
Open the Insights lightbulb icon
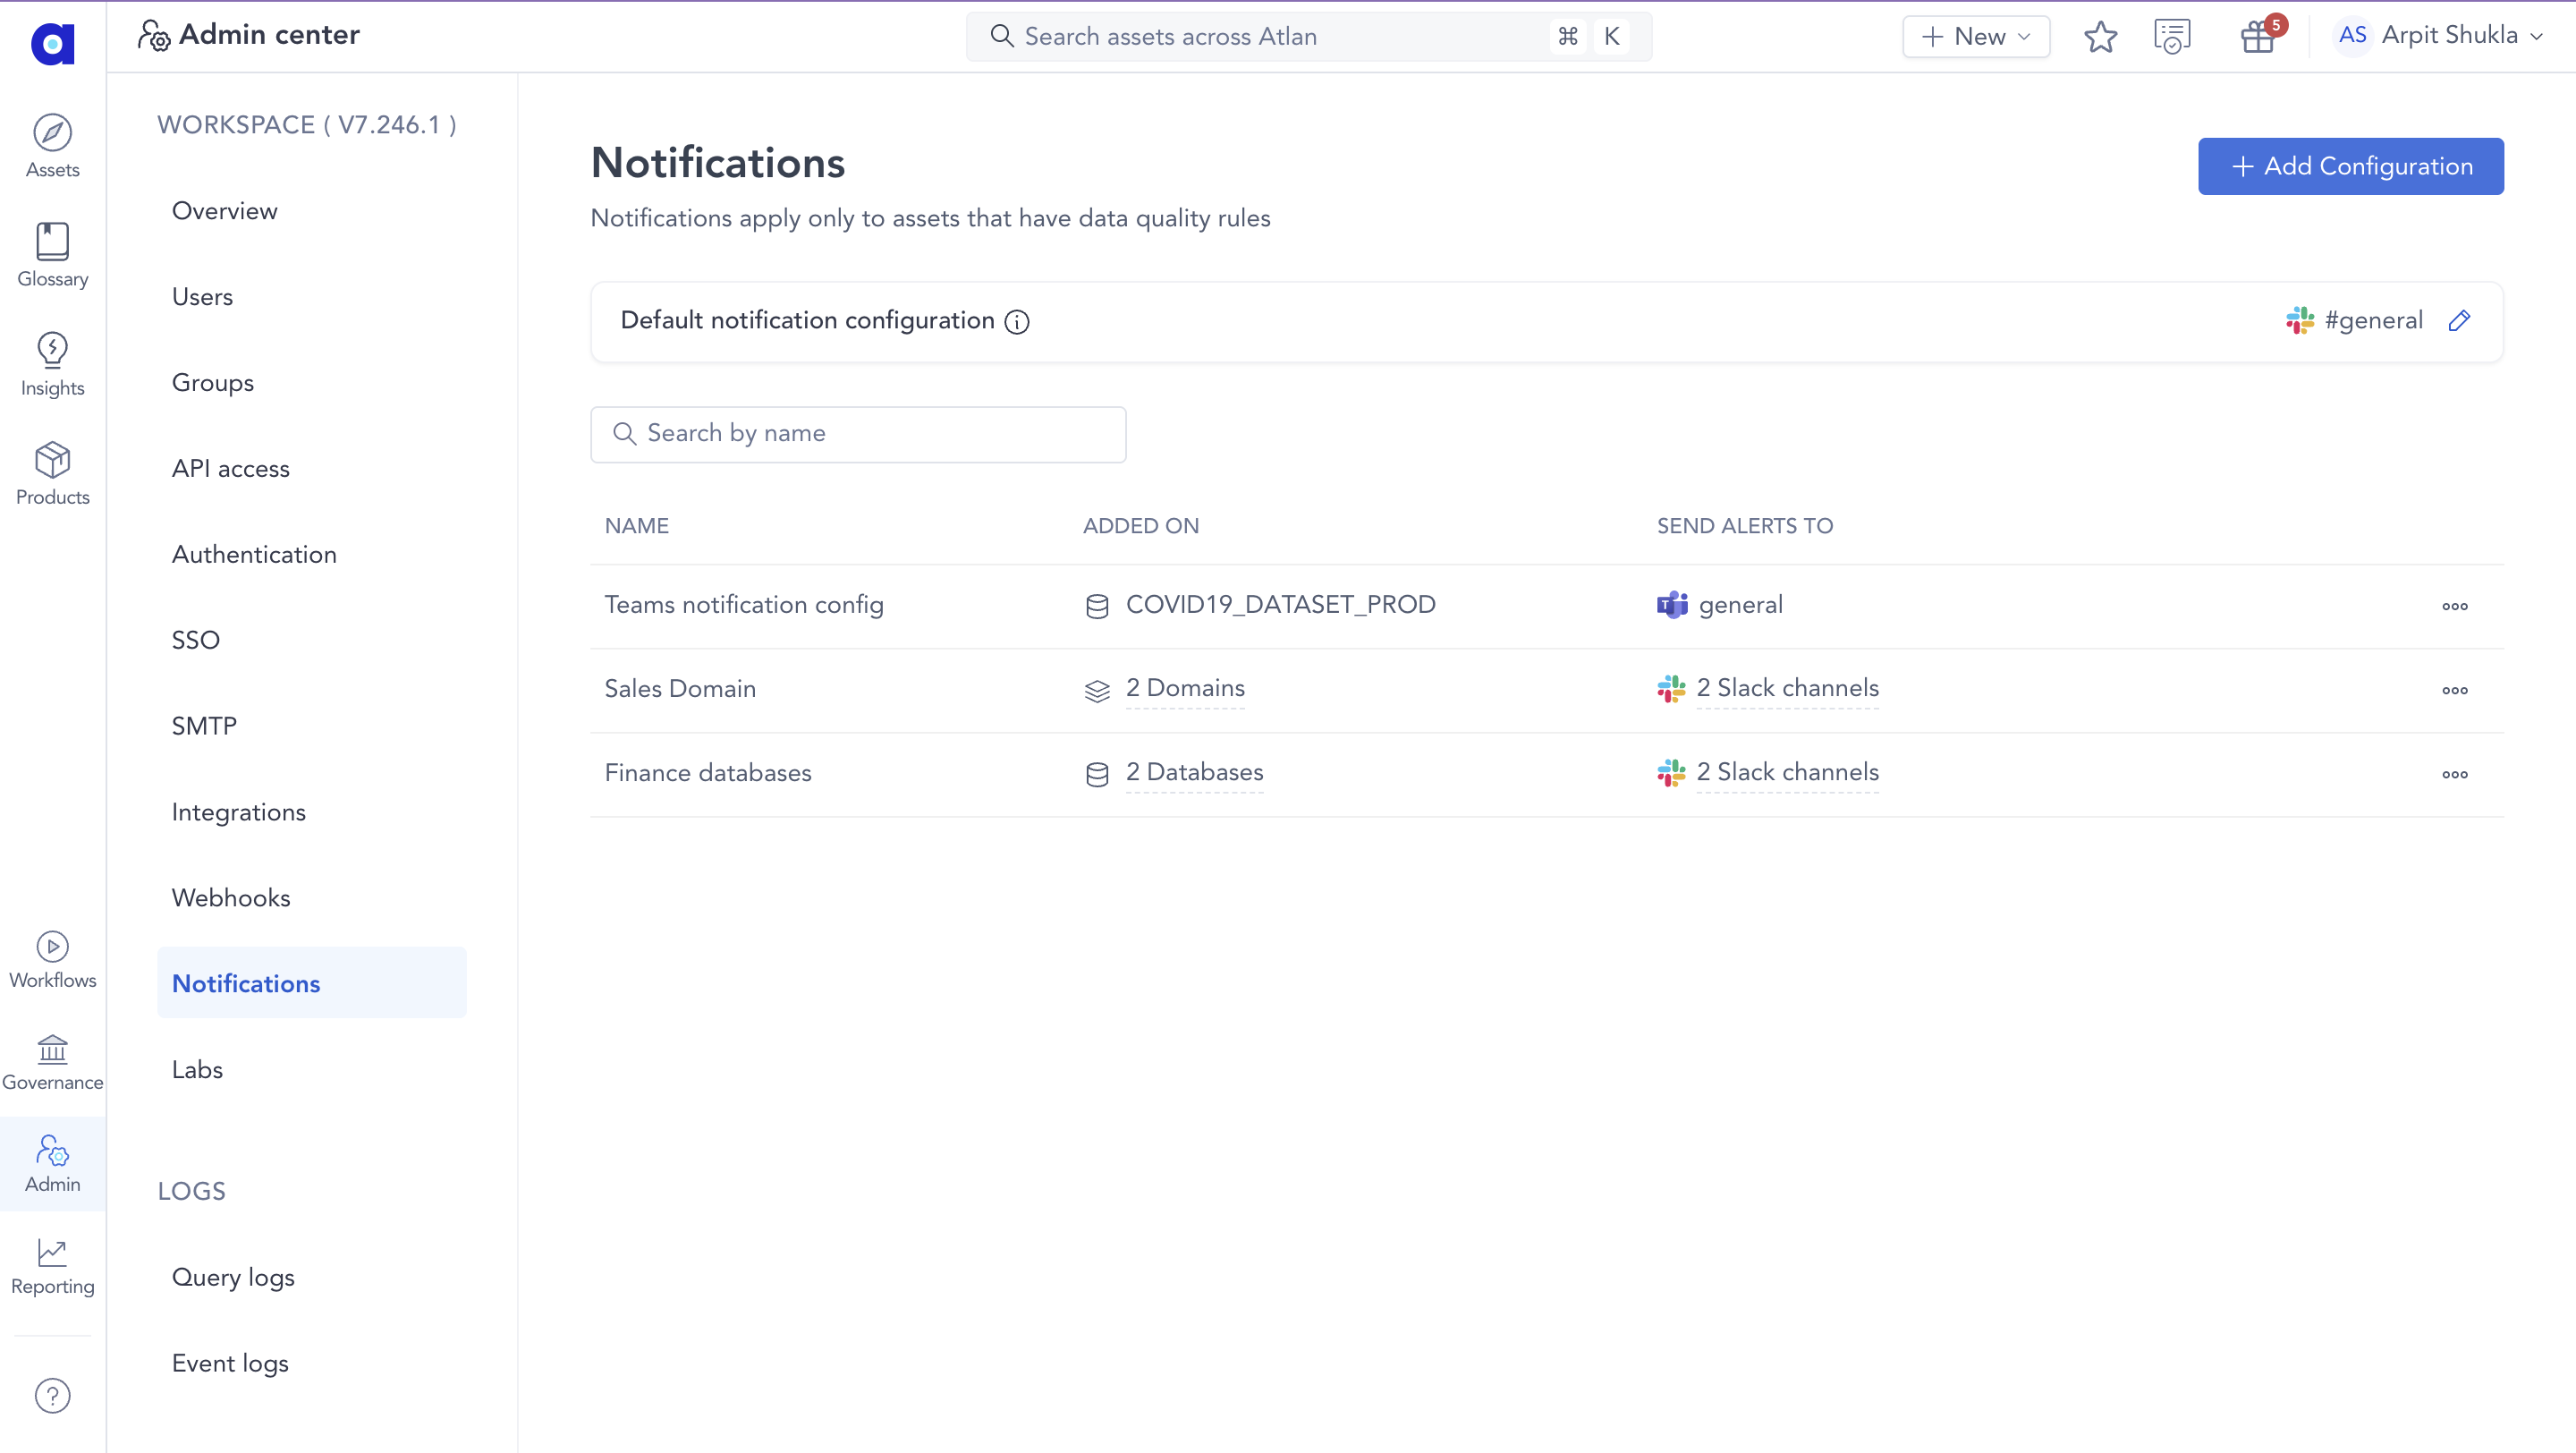[52, 351]
